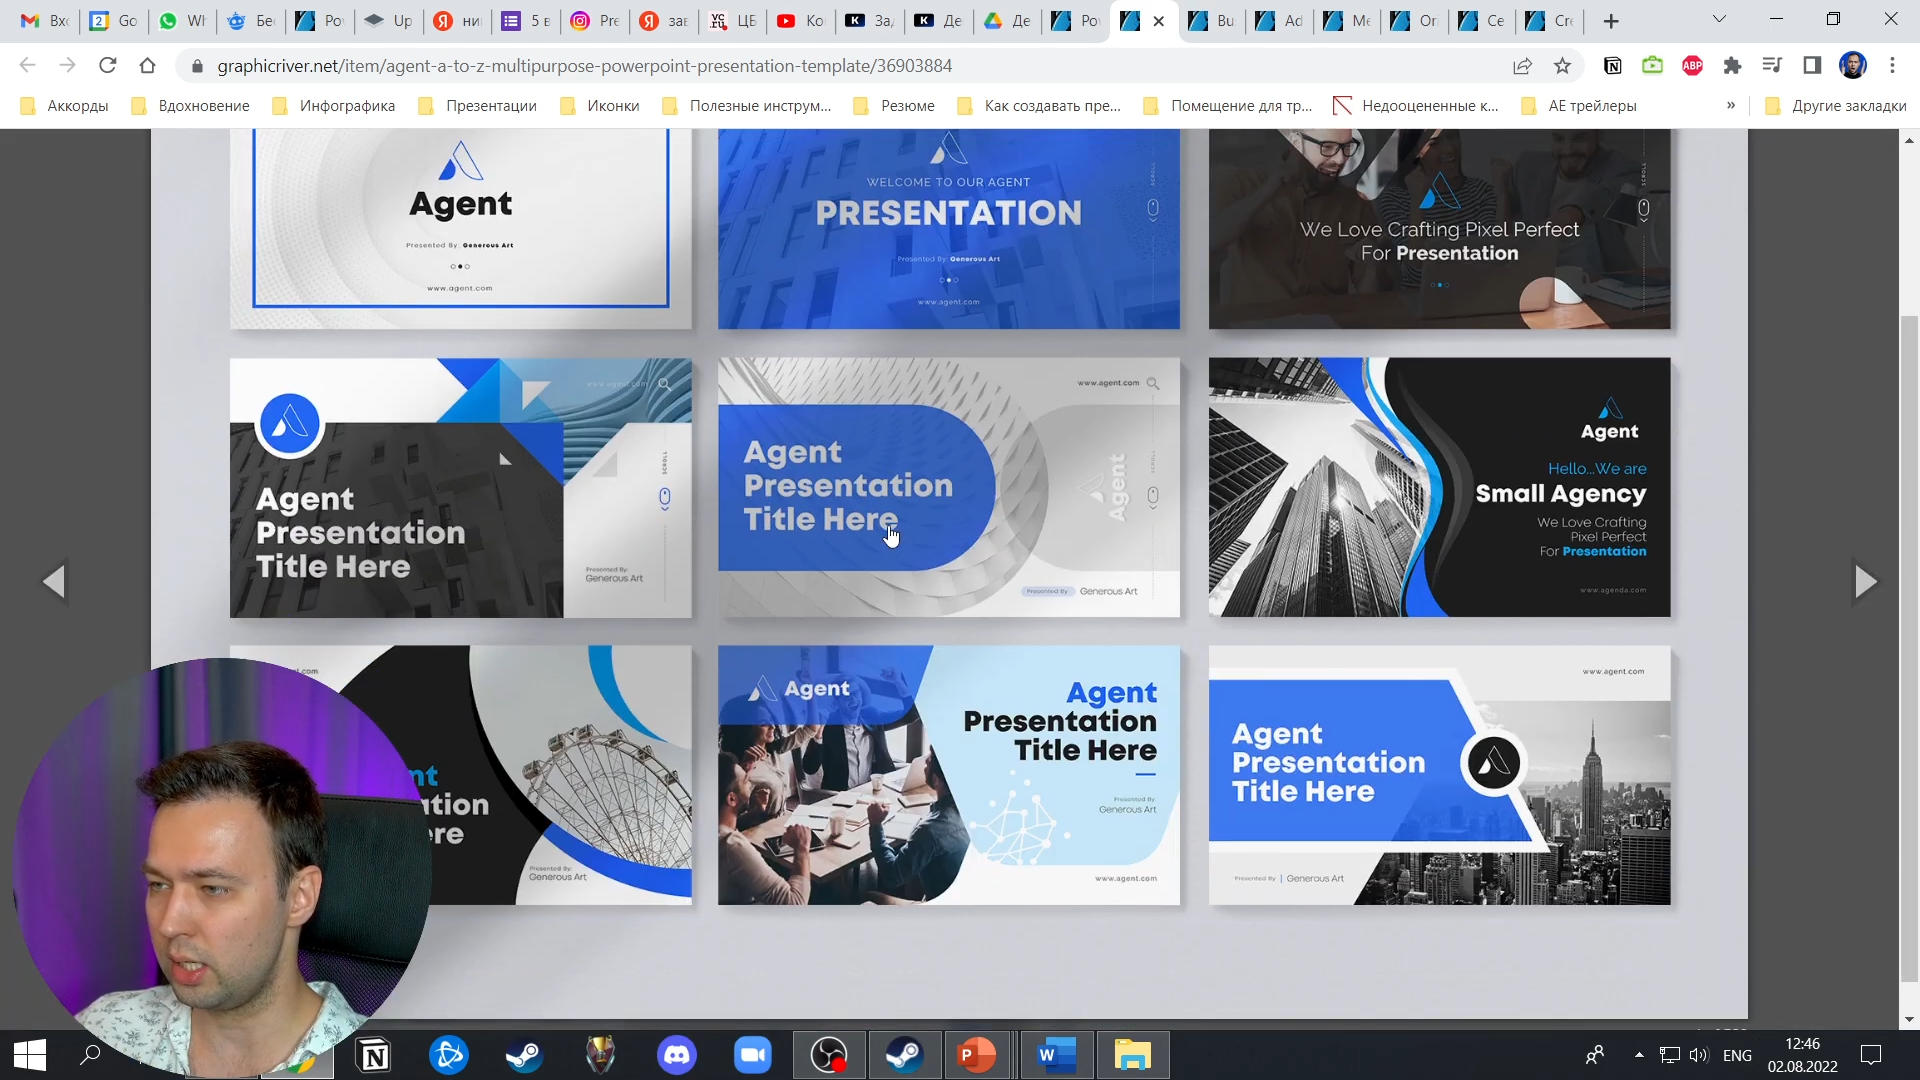Click the bookmark star icon
Image resolution: width=1920 pixels, height=1080 pixels.
[1562, 66]
